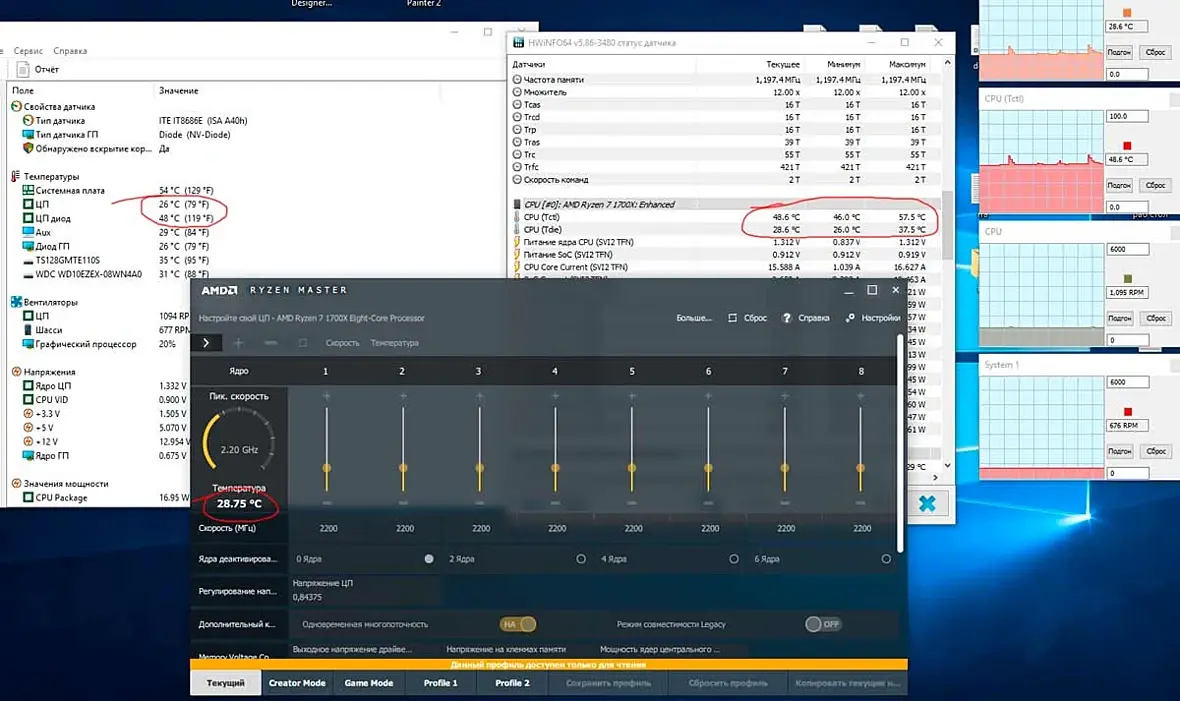Increase core 2 speed with its plus
The image size is (1180, 701).
point(403,396)
